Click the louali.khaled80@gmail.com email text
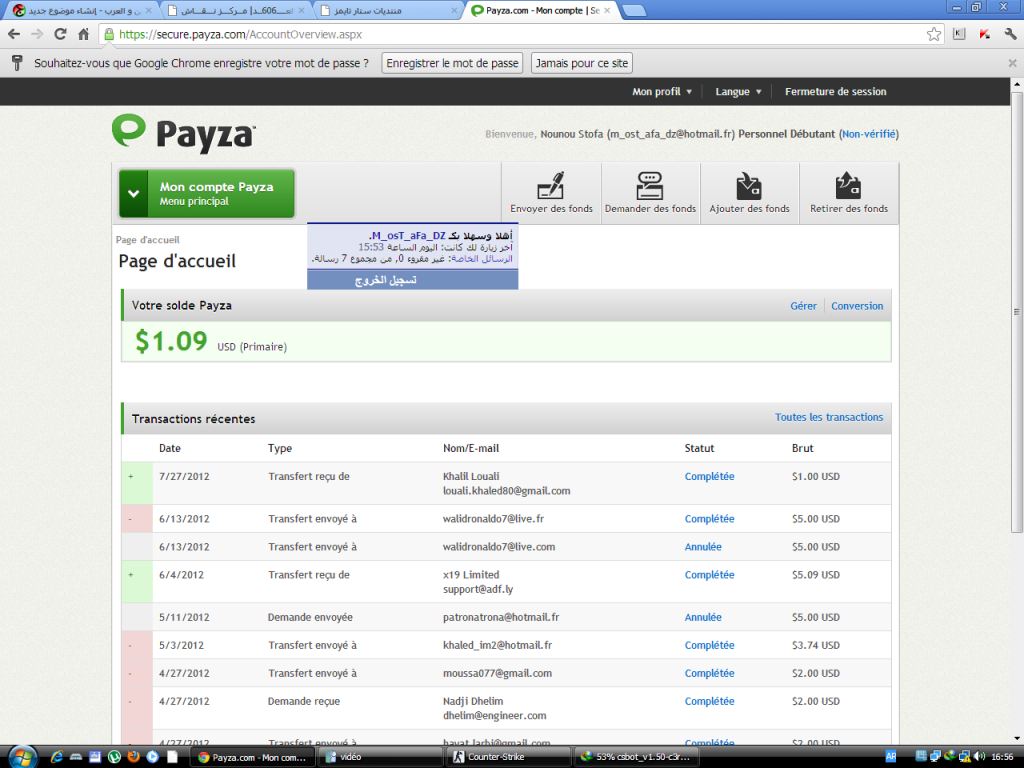This screenshot has width=1024, height=768. point(507,491)
